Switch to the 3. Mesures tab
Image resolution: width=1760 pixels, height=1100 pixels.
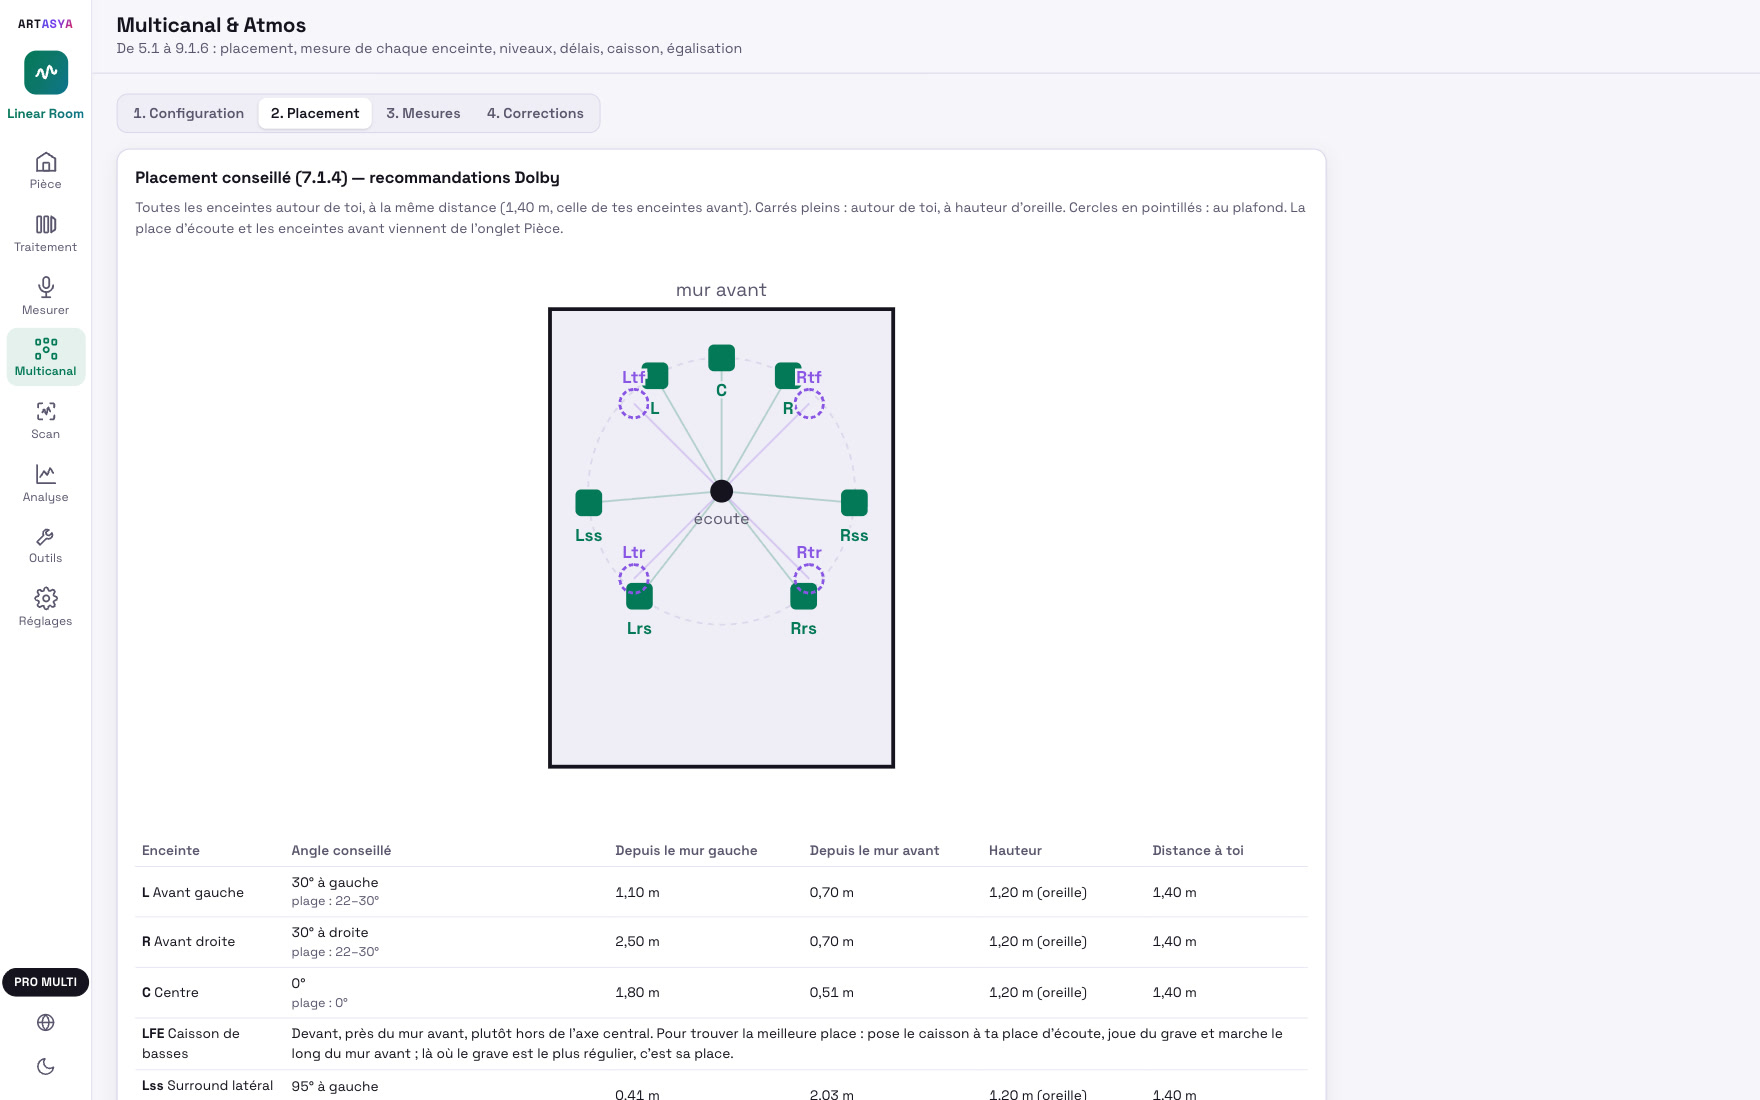click(x=423, y=113)
